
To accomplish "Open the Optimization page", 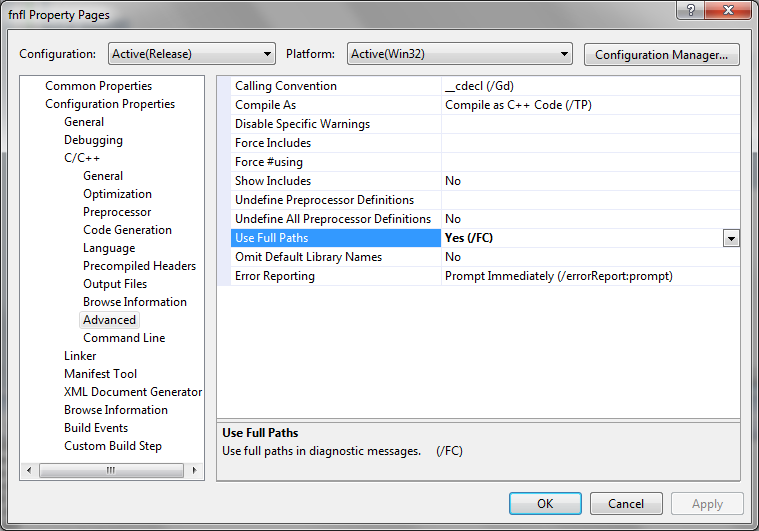I will [117, 194].
